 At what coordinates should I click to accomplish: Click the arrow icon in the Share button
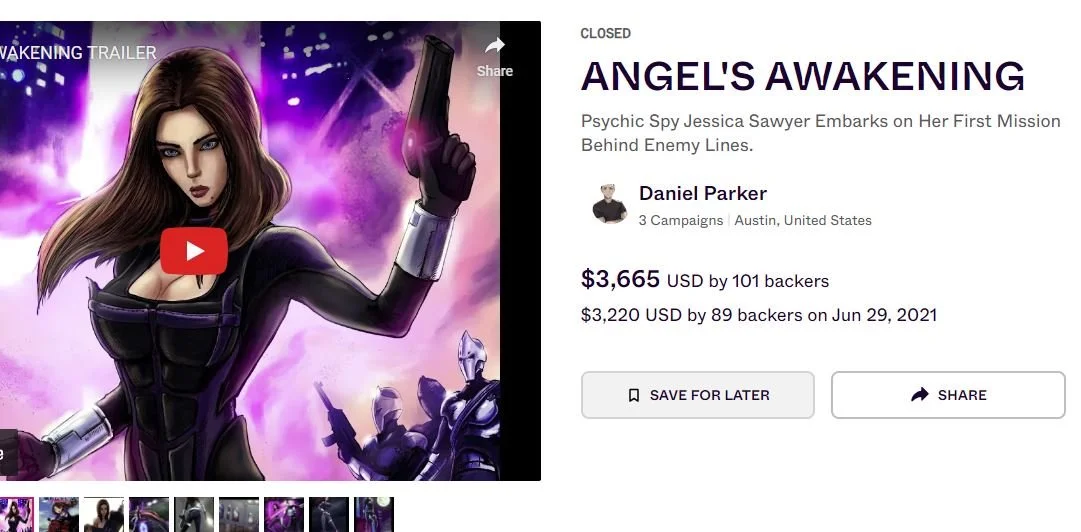coord(920,395)
